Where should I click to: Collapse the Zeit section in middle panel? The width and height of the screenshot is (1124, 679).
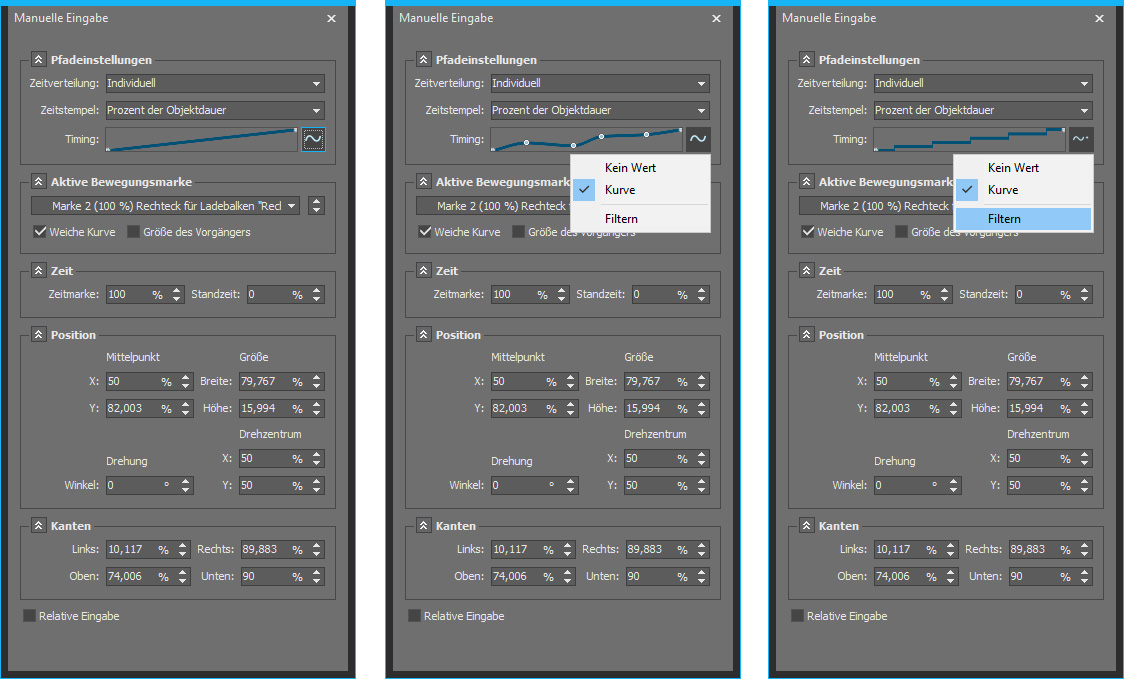423,271
